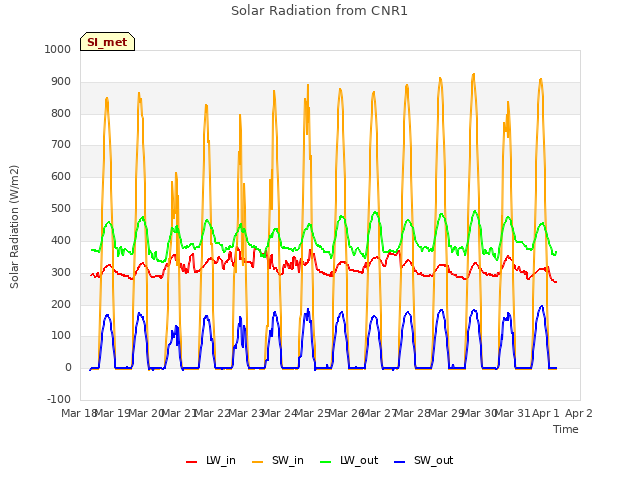The width and height of the screenshot is (640, 480).
Task: Click the 100 y-axis tick label
Action: coord(61,336)
